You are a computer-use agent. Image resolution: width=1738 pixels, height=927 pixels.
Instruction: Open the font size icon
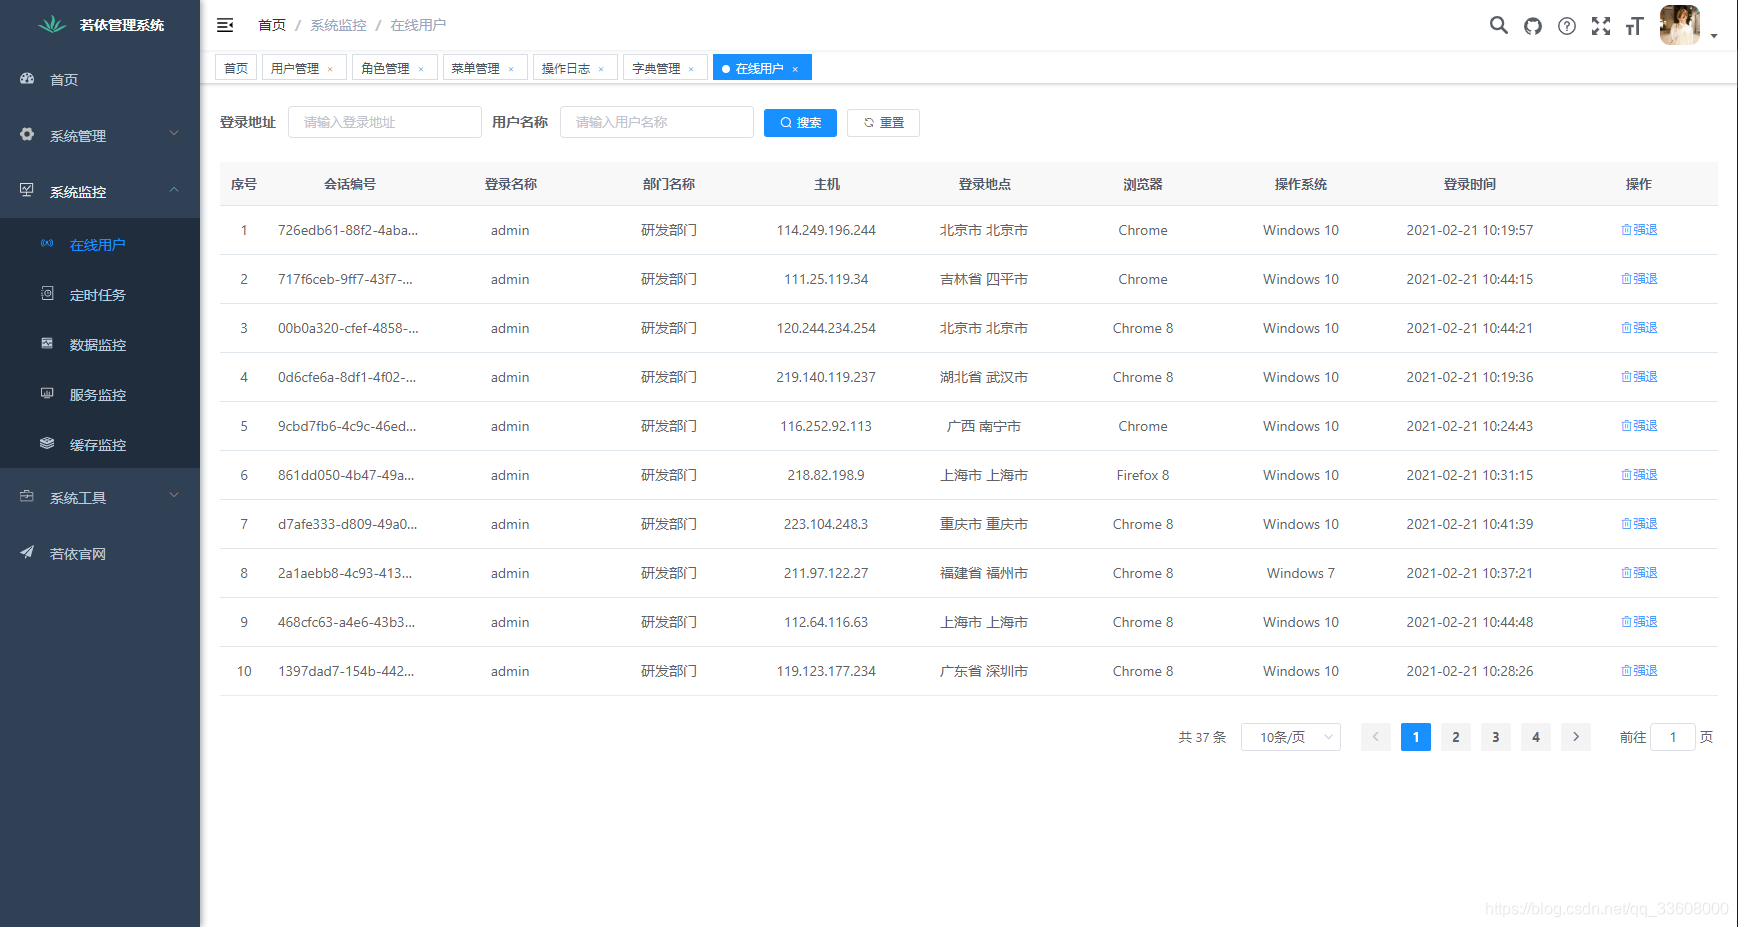(1635, 26)
